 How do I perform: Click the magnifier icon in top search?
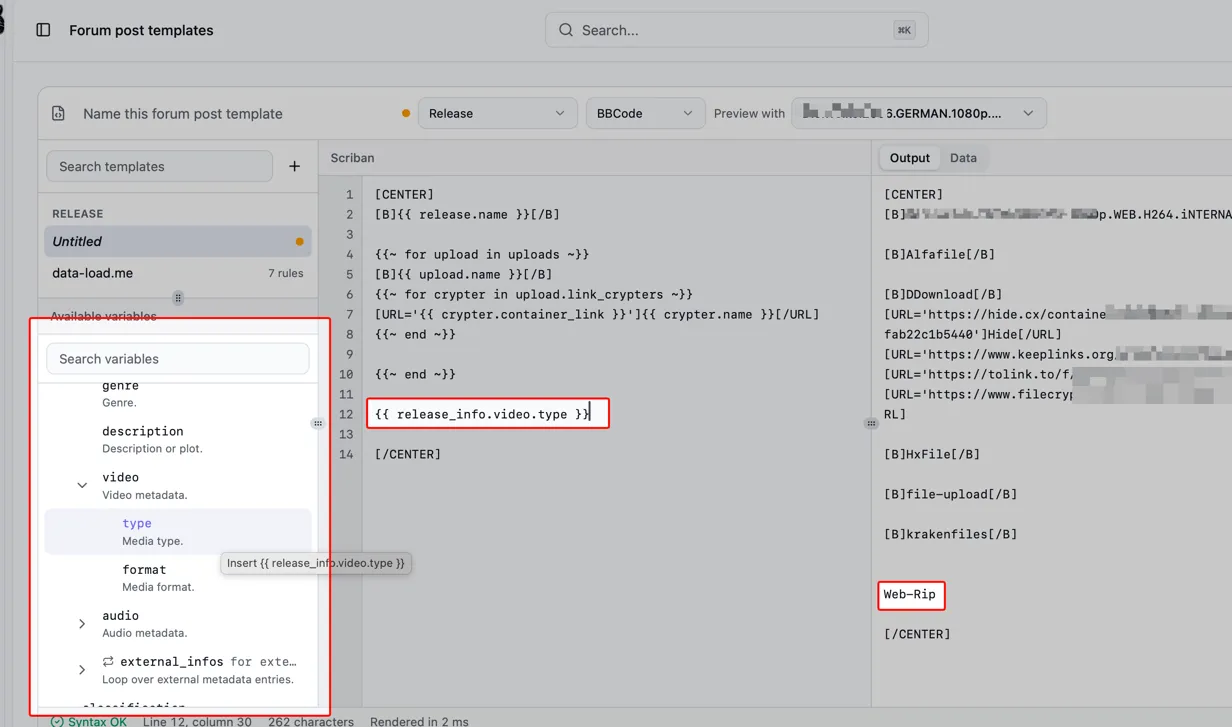pyautogui.click(x=566, y=30)
